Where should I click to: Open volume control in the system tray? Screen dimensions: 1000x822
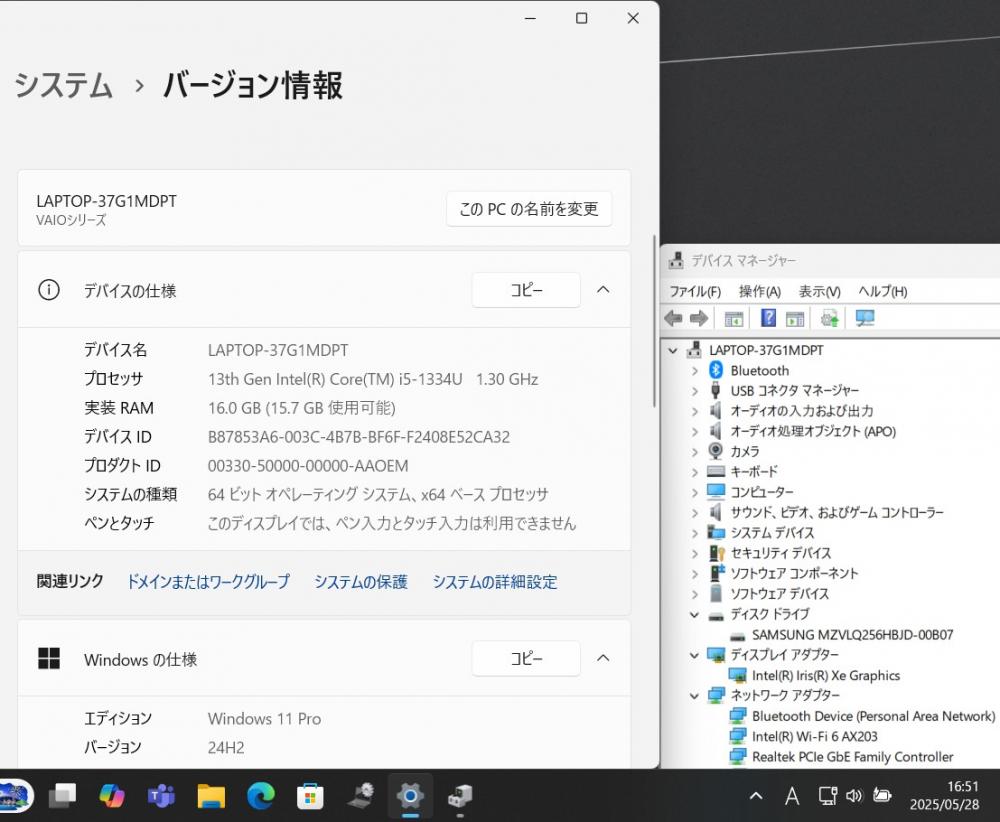coord(854,795)
